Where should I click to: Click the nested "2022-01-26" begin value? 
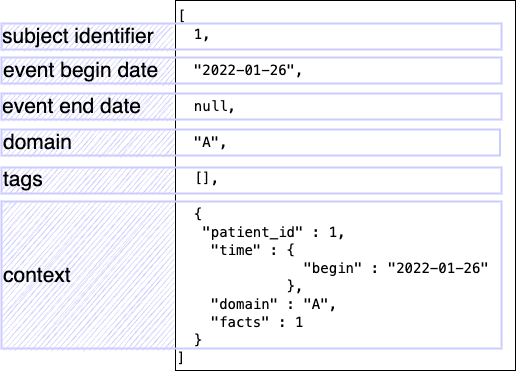[438, 268]
